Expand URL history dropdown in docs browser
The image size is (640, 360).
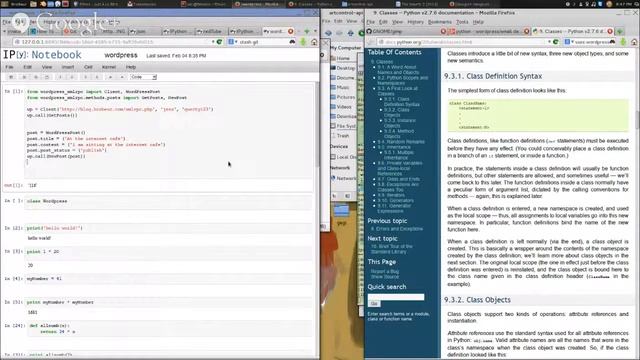click(x=549, y=42)
